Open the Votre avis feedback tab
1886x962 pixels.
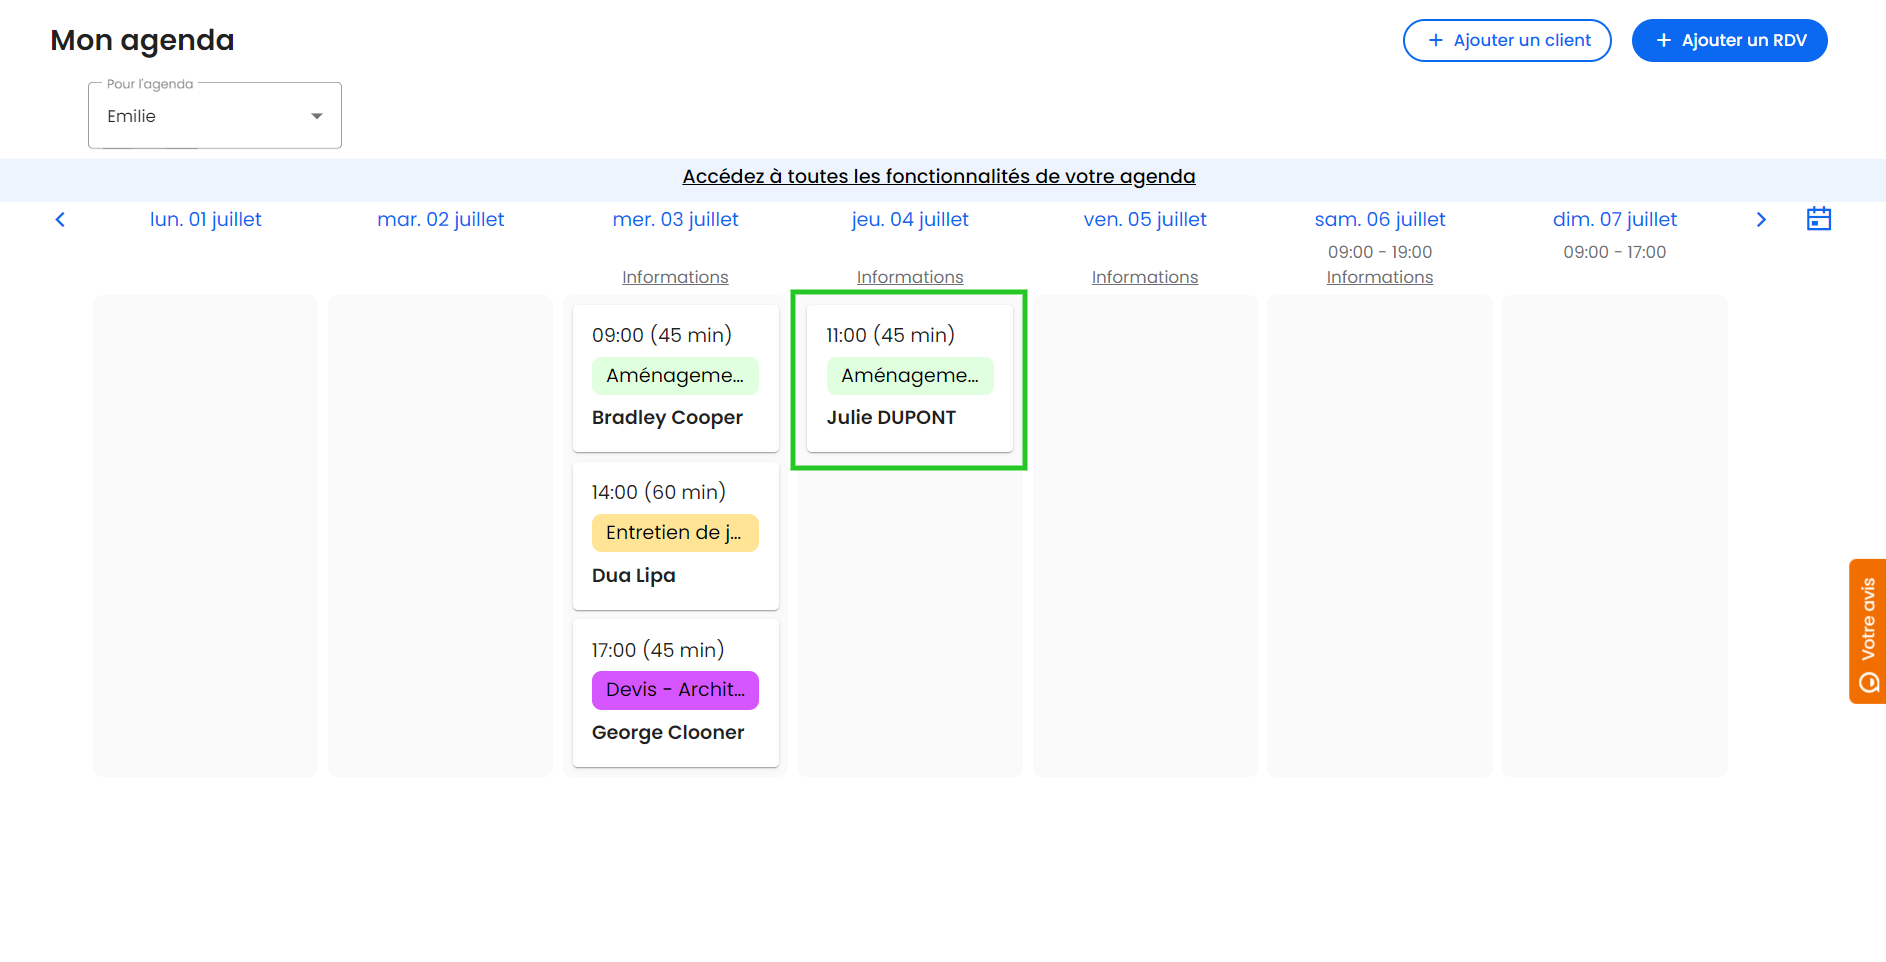click(x=1868, y=631)
